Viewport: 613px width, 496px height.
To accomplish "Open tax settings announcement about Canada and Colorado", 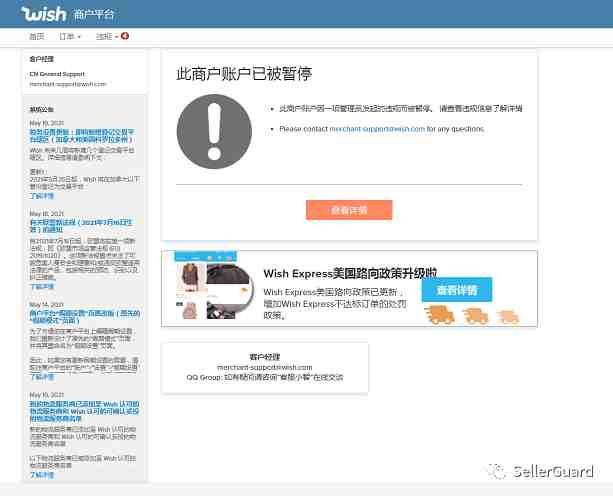I will point(82,136).
